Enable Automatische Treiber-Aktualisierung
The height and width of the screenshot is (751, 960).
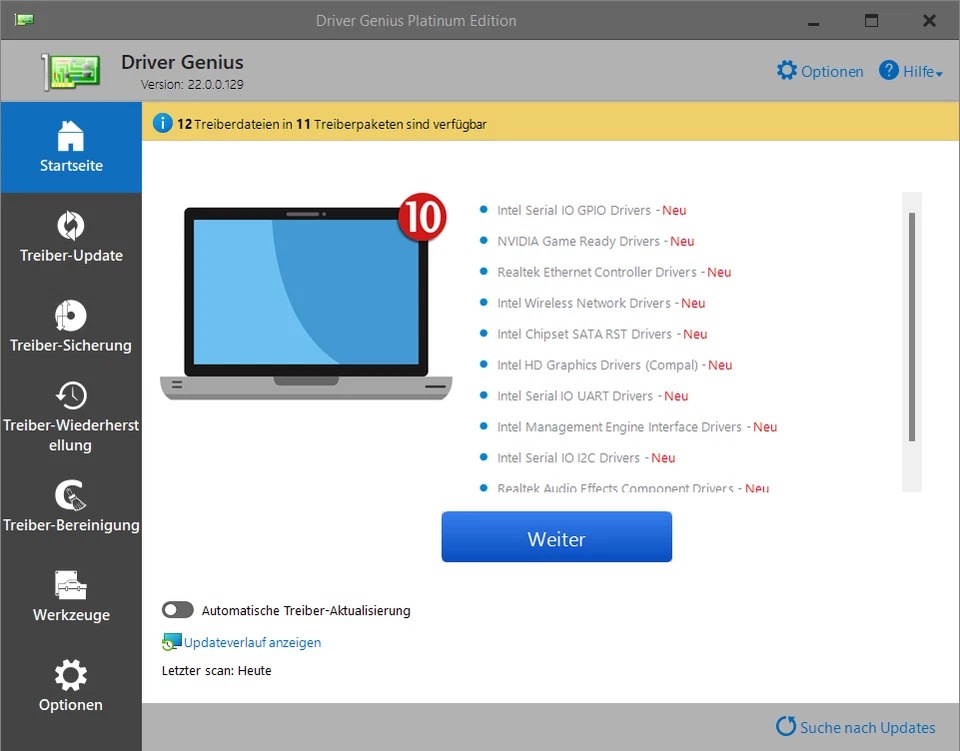pos(178,610)
